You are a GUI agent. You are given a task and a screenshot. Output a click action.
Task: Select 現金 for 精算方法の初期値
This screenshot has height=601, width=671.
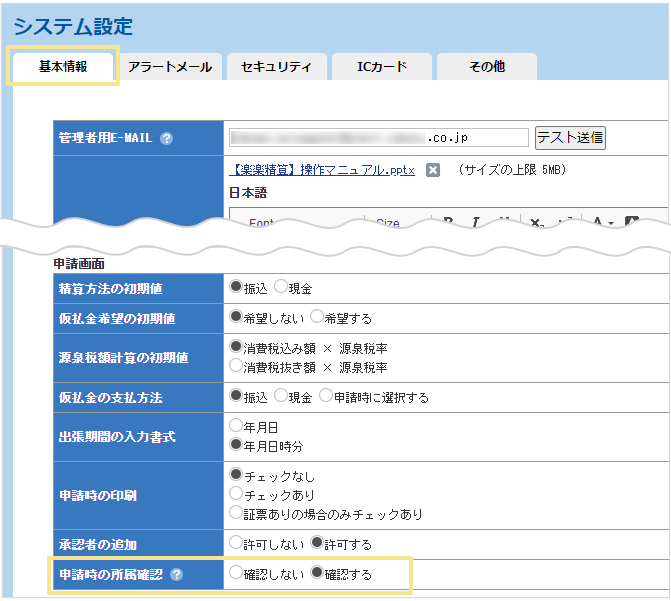(281, 288)
